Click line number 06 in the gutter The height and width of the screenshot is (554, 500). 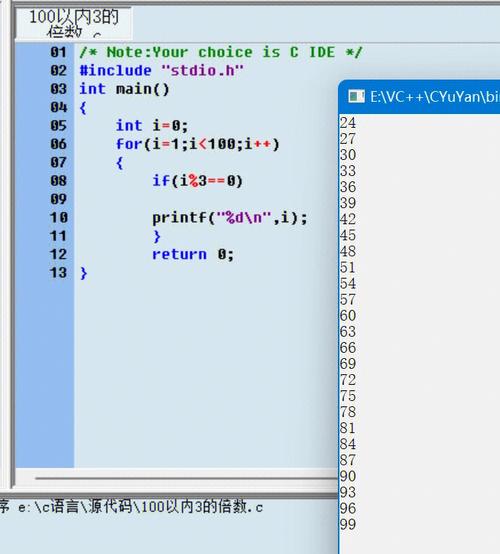(x=58, y=144)
